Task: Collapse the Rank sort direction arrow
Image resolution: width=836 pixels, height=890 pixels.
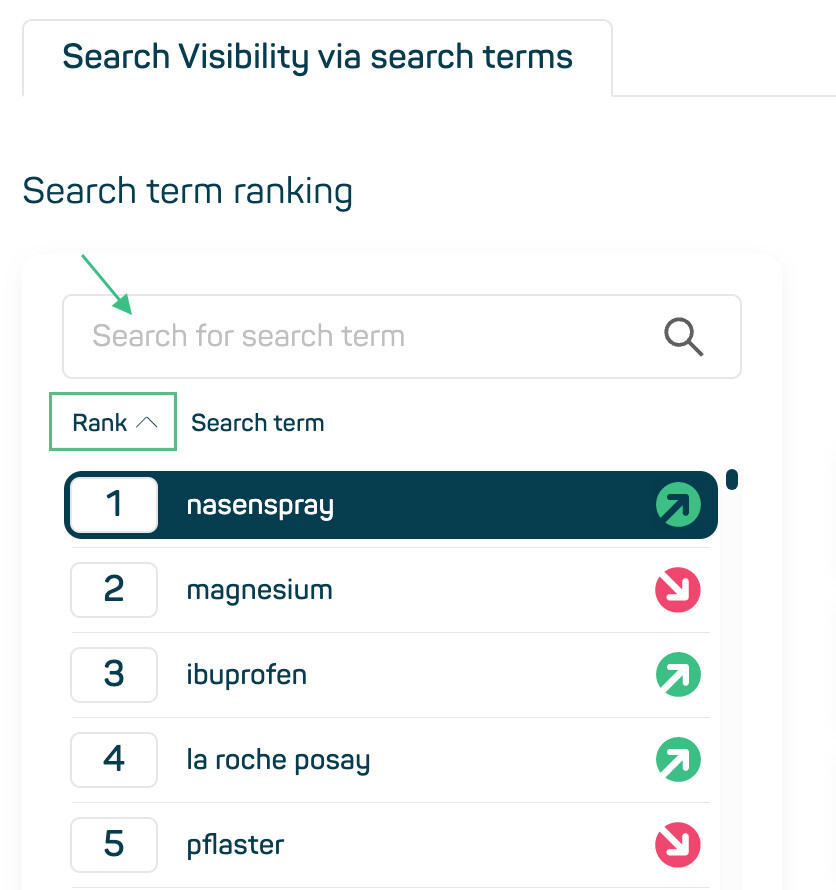Action: [x=148, y=421]
